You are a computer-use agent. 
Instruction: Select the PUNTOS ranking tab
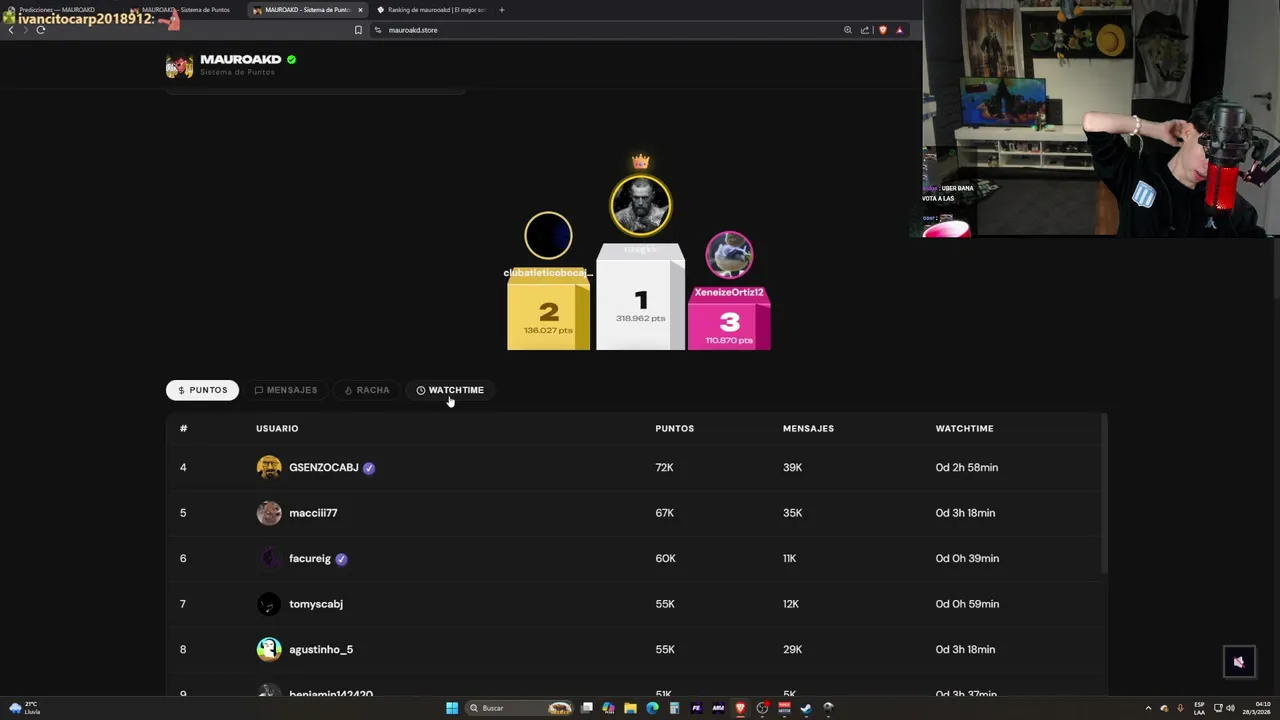(x=202, y=390)
